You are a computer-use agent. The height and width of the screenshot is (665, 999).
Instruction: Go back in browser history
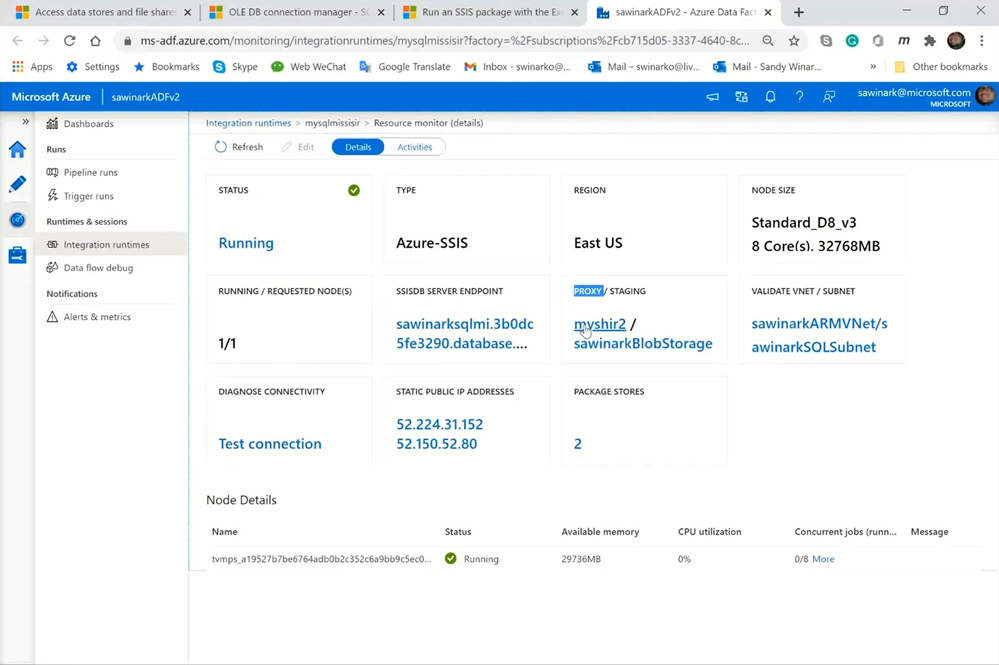(17, 41)
